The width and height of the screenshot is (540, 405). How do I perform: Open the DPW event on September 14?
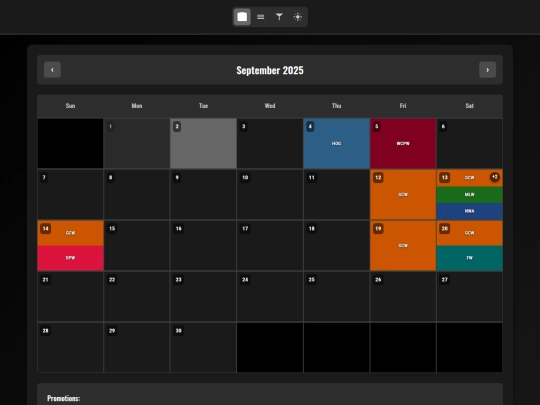click(x=70, y=258)
